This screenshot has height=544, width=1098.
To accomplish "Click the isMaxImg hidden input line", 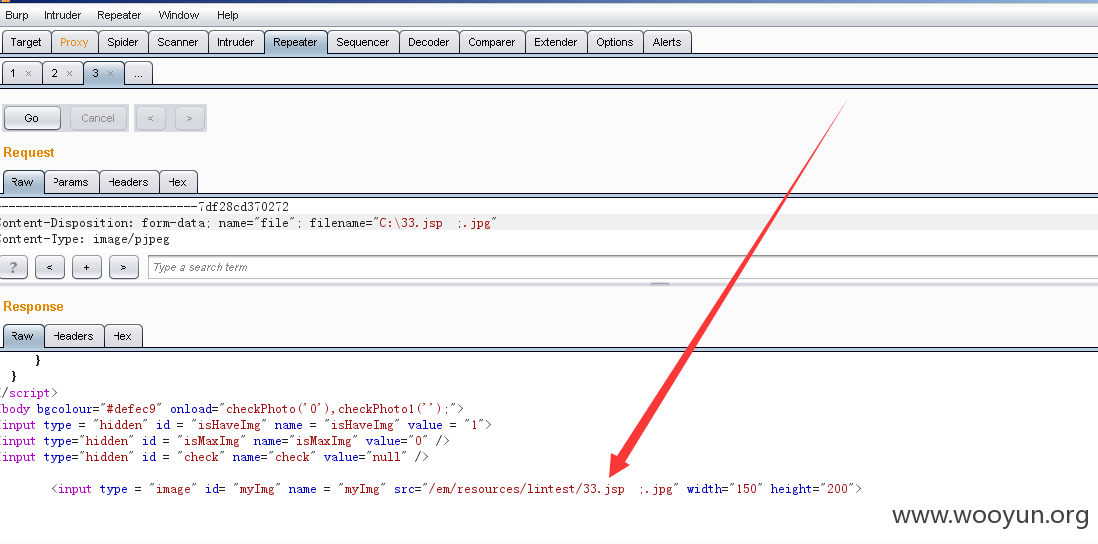I will 225,440.
